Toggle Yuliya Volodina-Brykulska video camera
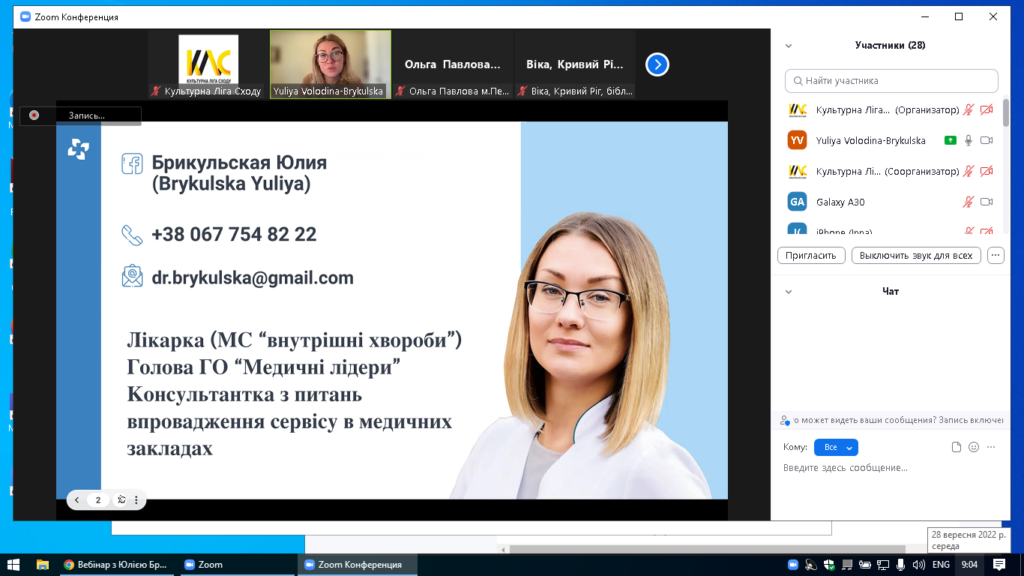Screen dimensions: 1024x576 987,140
